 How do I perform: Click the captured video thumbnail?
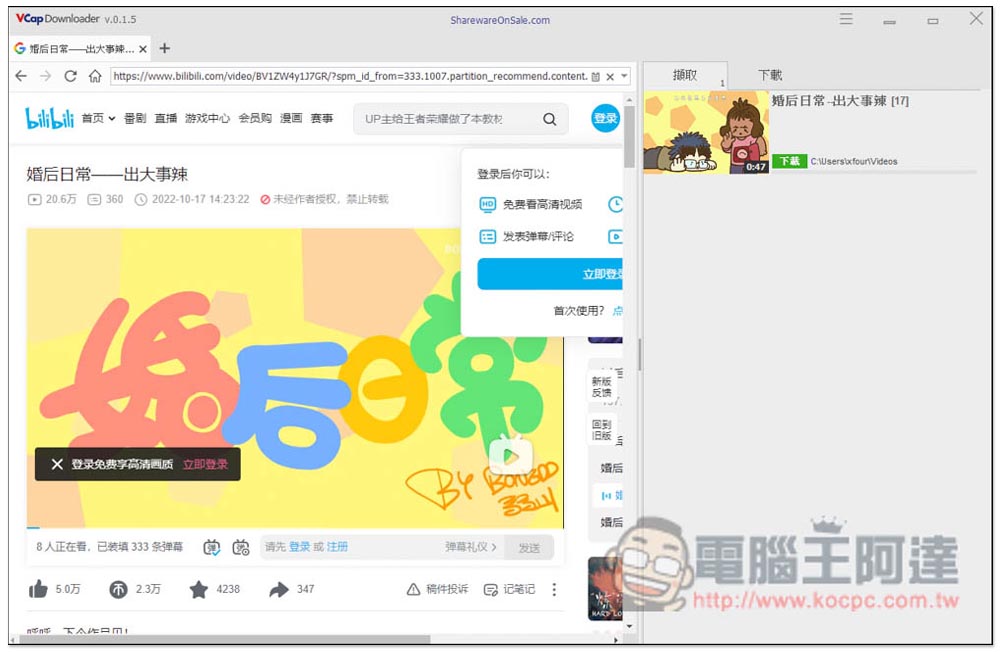[x=706, y=132]
